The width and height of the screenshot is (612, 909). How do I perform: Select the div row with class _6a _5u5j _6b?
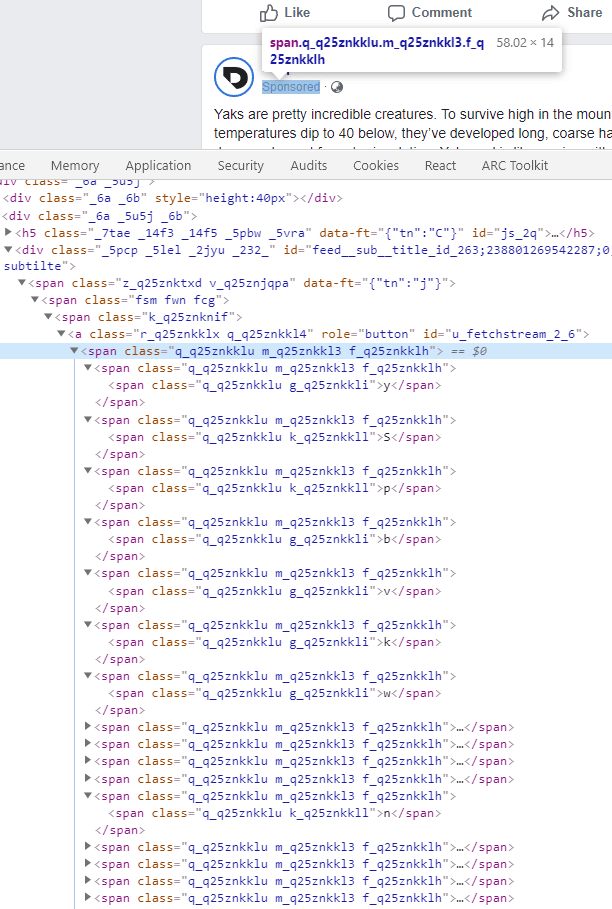pyautogui.click(x=100, y=216)
